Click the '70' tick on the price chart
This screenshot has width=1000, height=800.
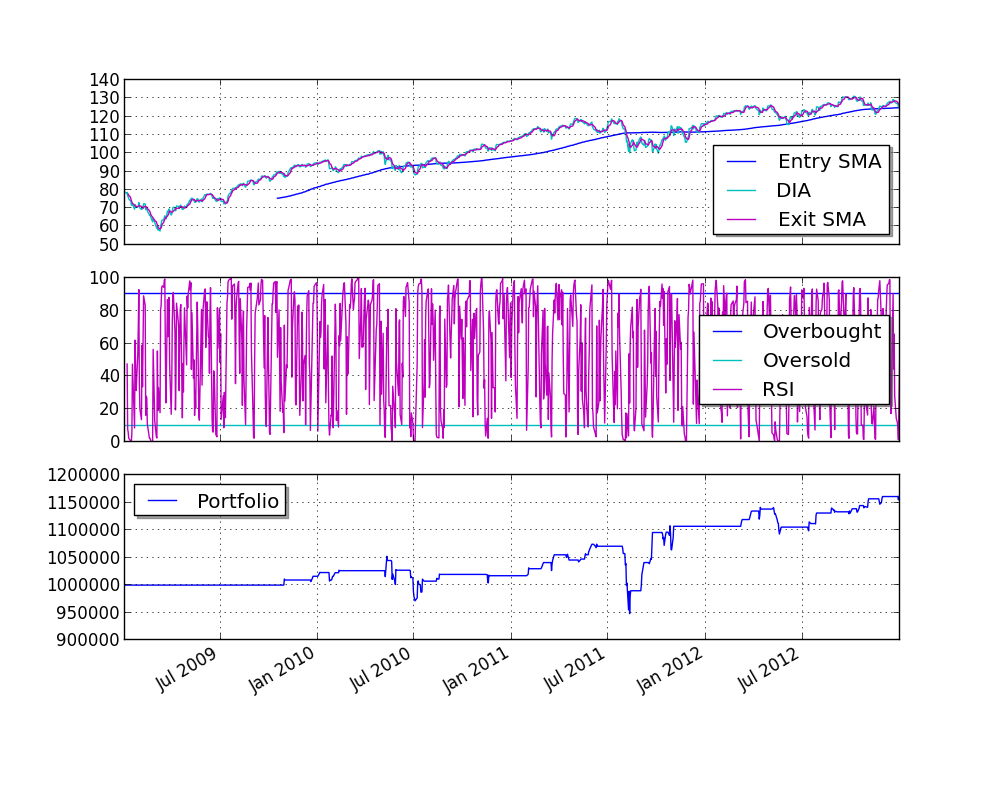109,208
